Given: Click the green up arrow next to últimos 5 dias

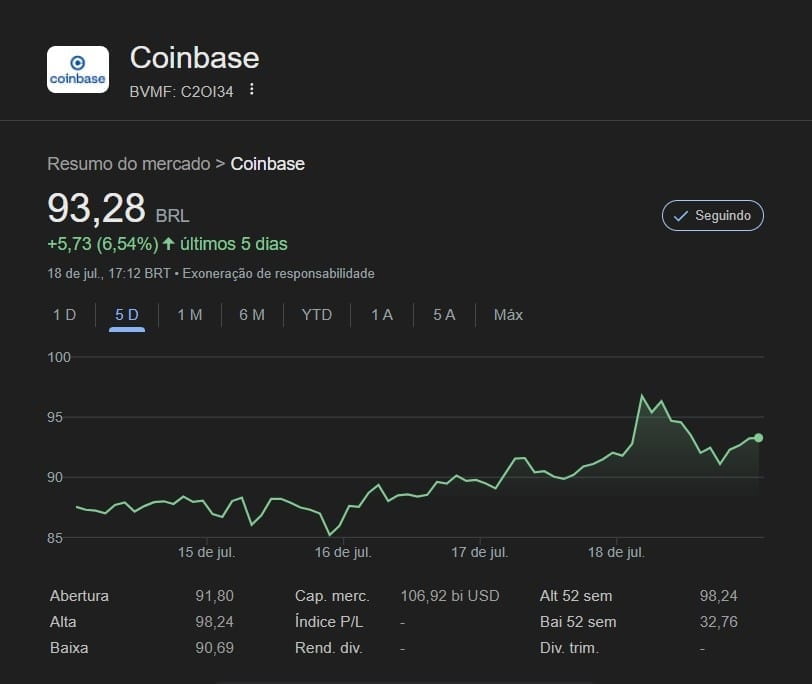Looking at the screenshot, I should pyautogui.click(x=168, y=244).
